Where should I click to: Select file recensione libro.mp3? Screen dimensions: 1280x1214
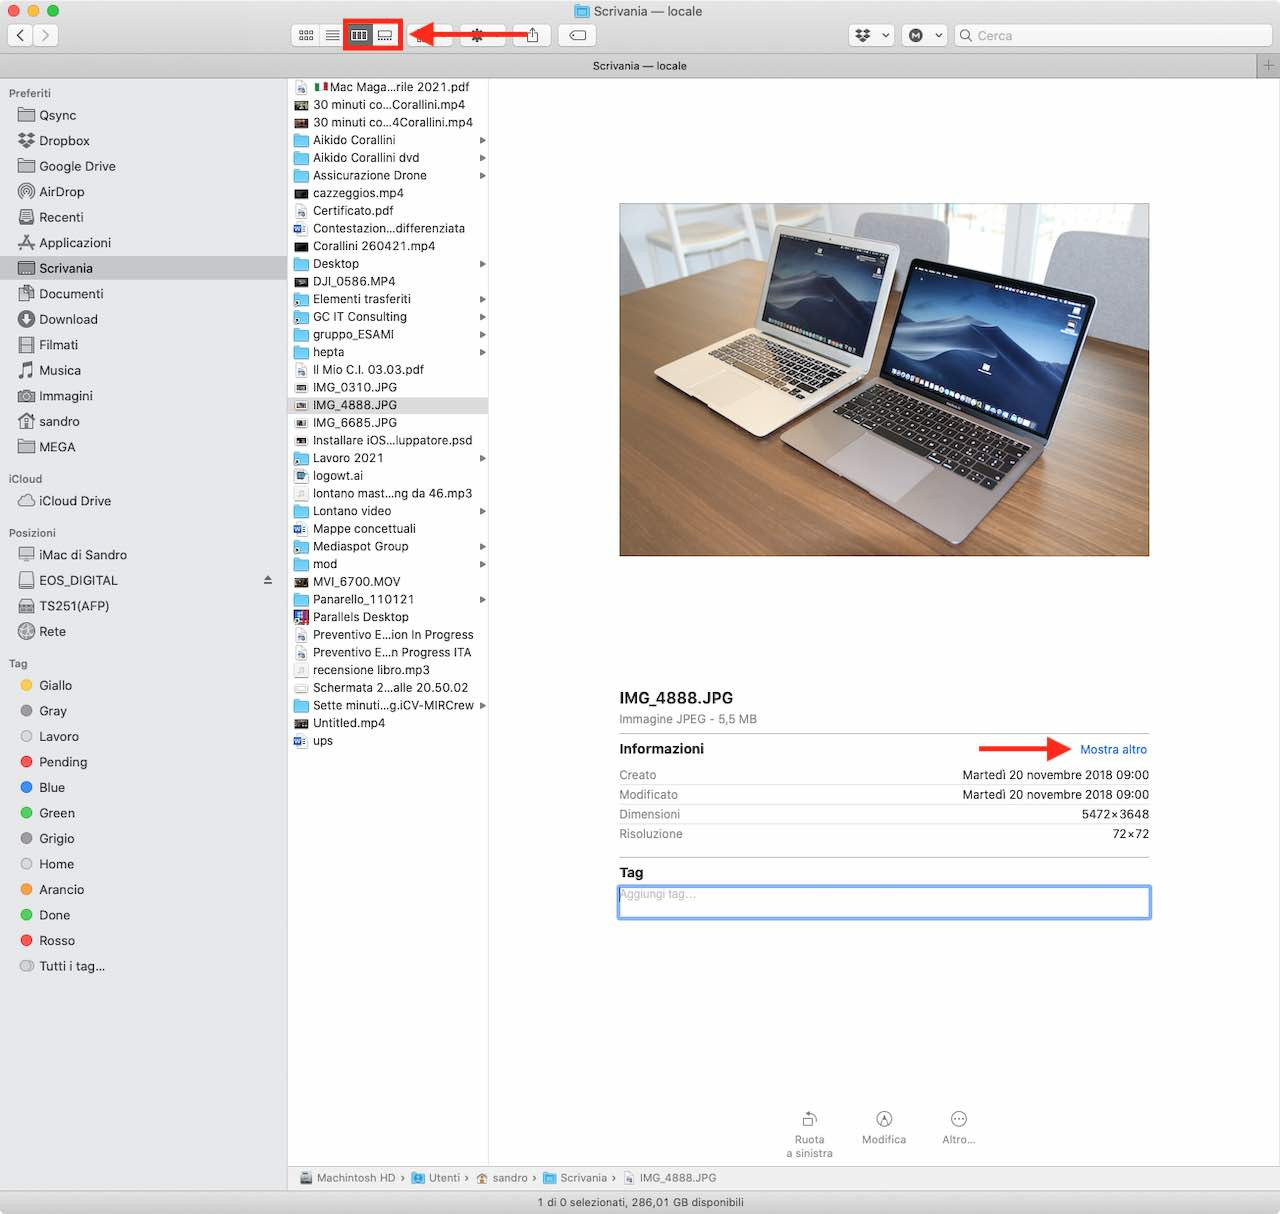click(x=371, y=670)
